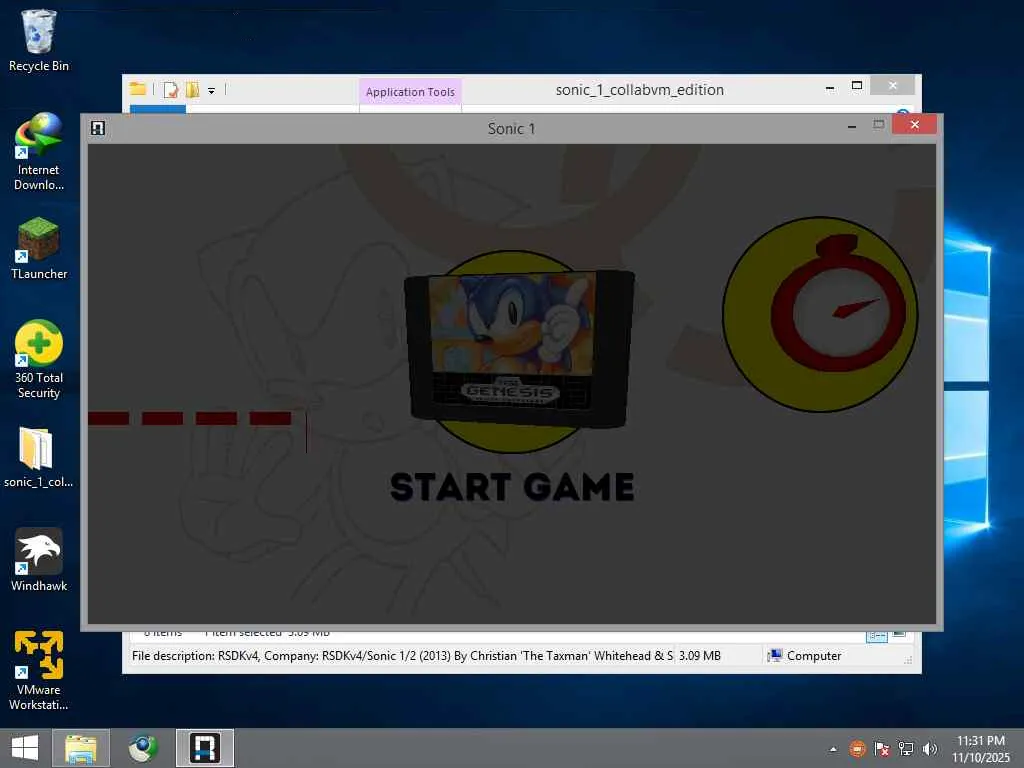Viewport: 1024px width, 768px height.
Task: Close the sonic_1_collabvm_edition Explorer window
Action: point(893,86)
